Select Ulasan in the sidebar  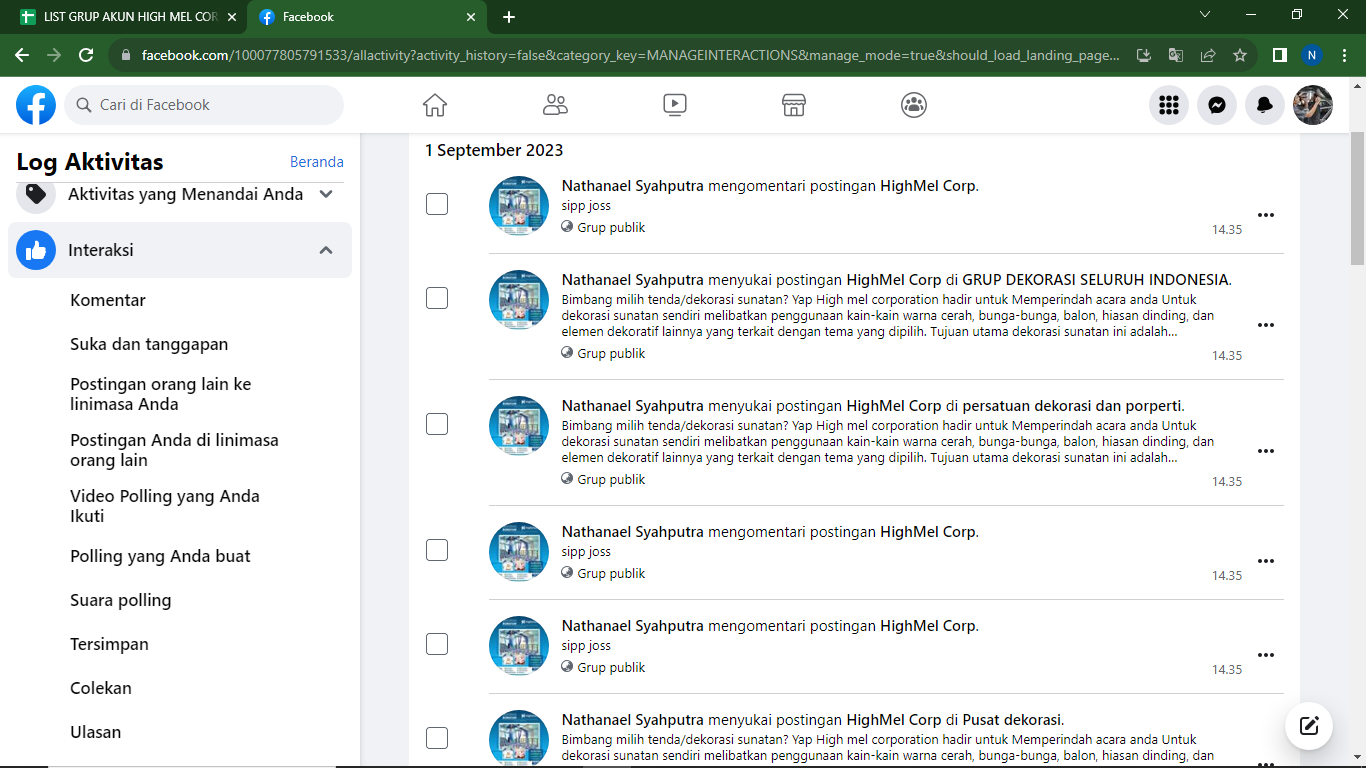point(96,732)
